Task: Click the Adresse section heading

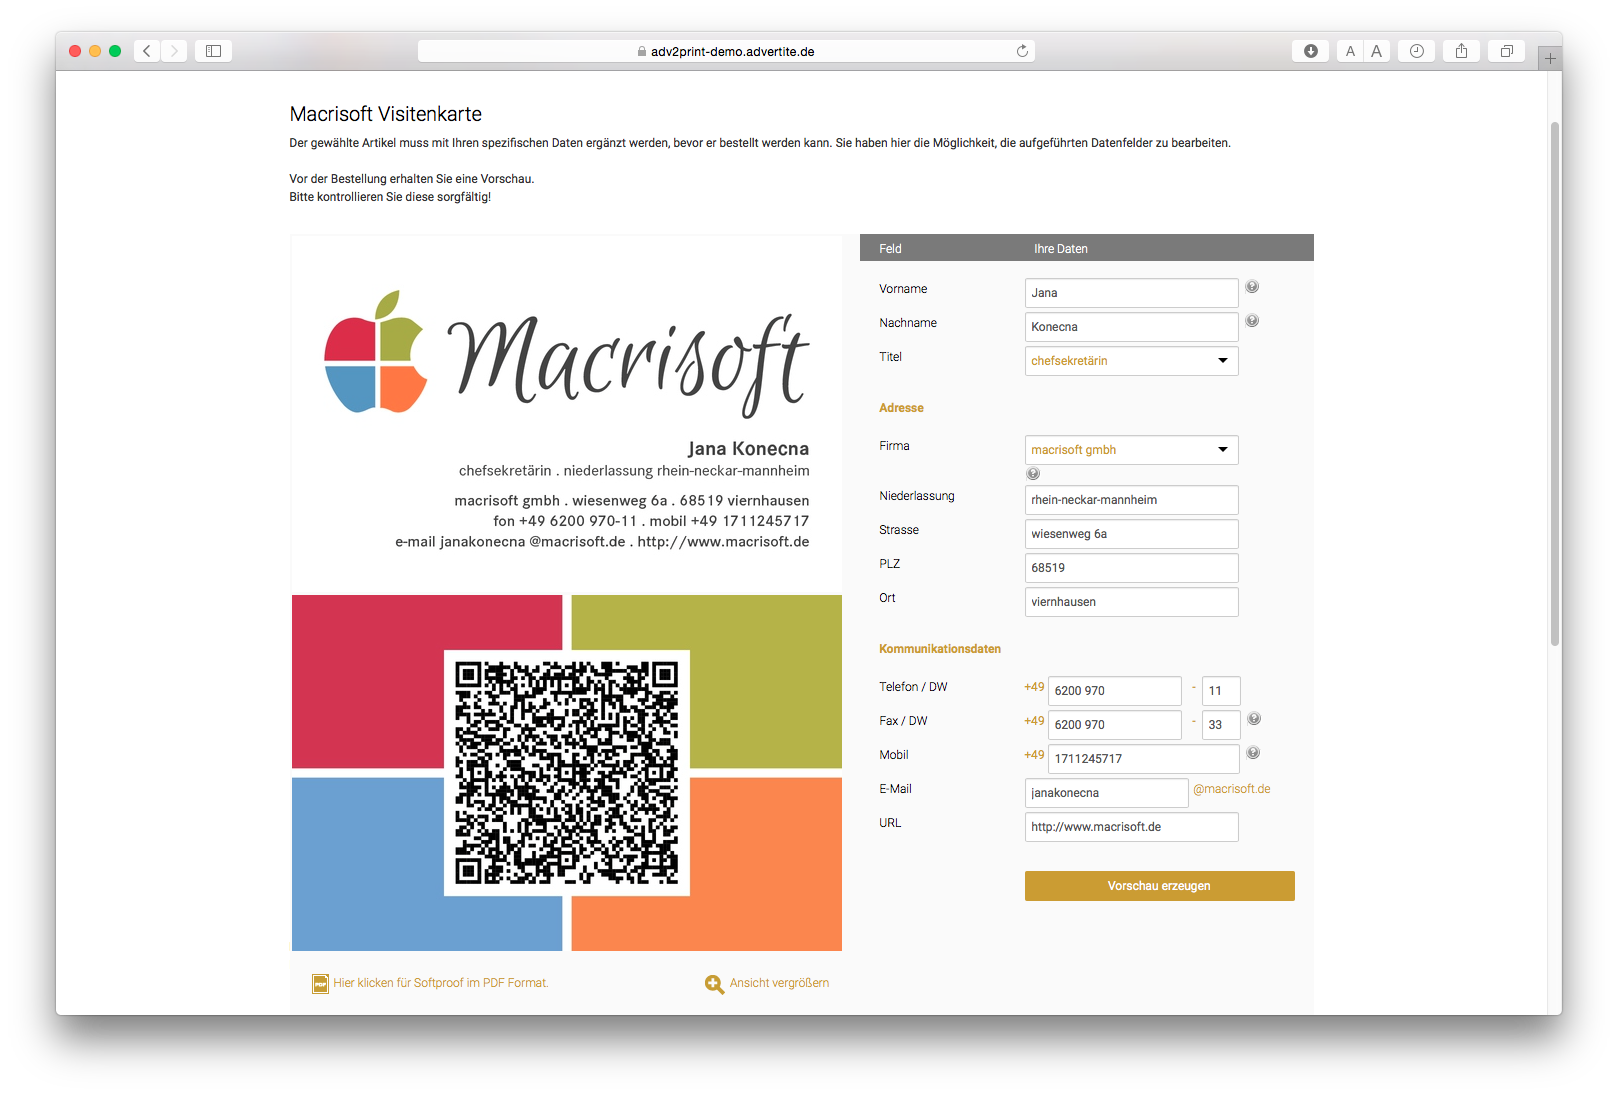Action: (x=901, y=408)
